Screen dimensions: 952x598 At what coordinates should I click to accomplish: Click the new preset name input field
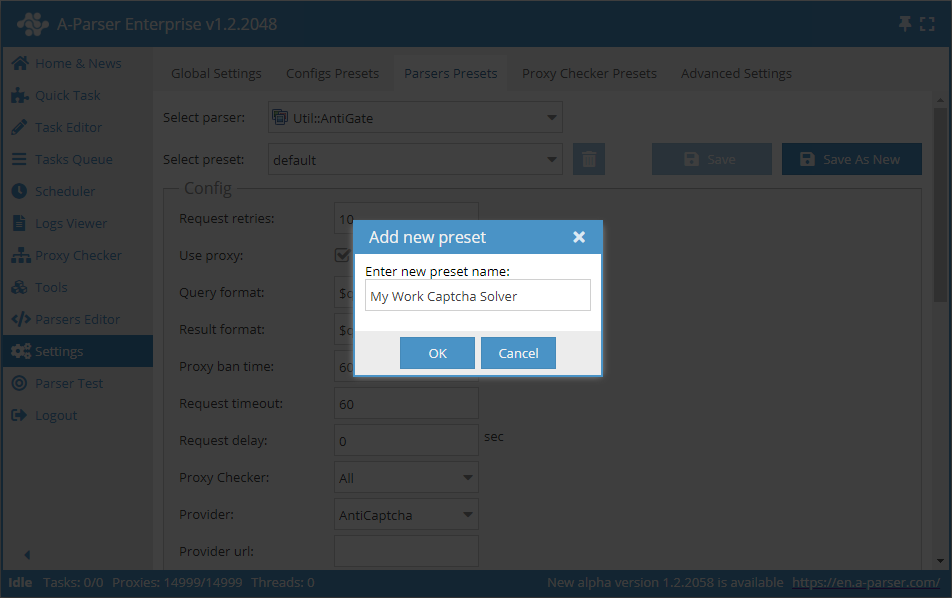click(477, 296)
